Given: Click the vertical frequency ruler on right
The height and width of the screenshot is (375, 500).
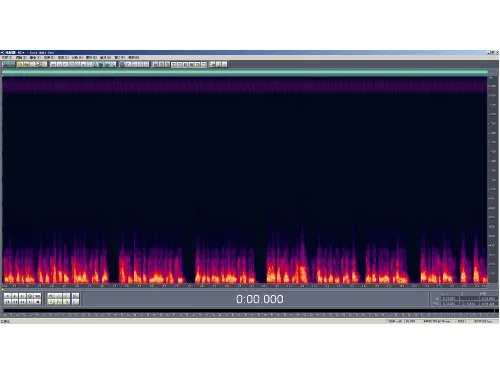Looking at the screenshot, I should point(492,180).
